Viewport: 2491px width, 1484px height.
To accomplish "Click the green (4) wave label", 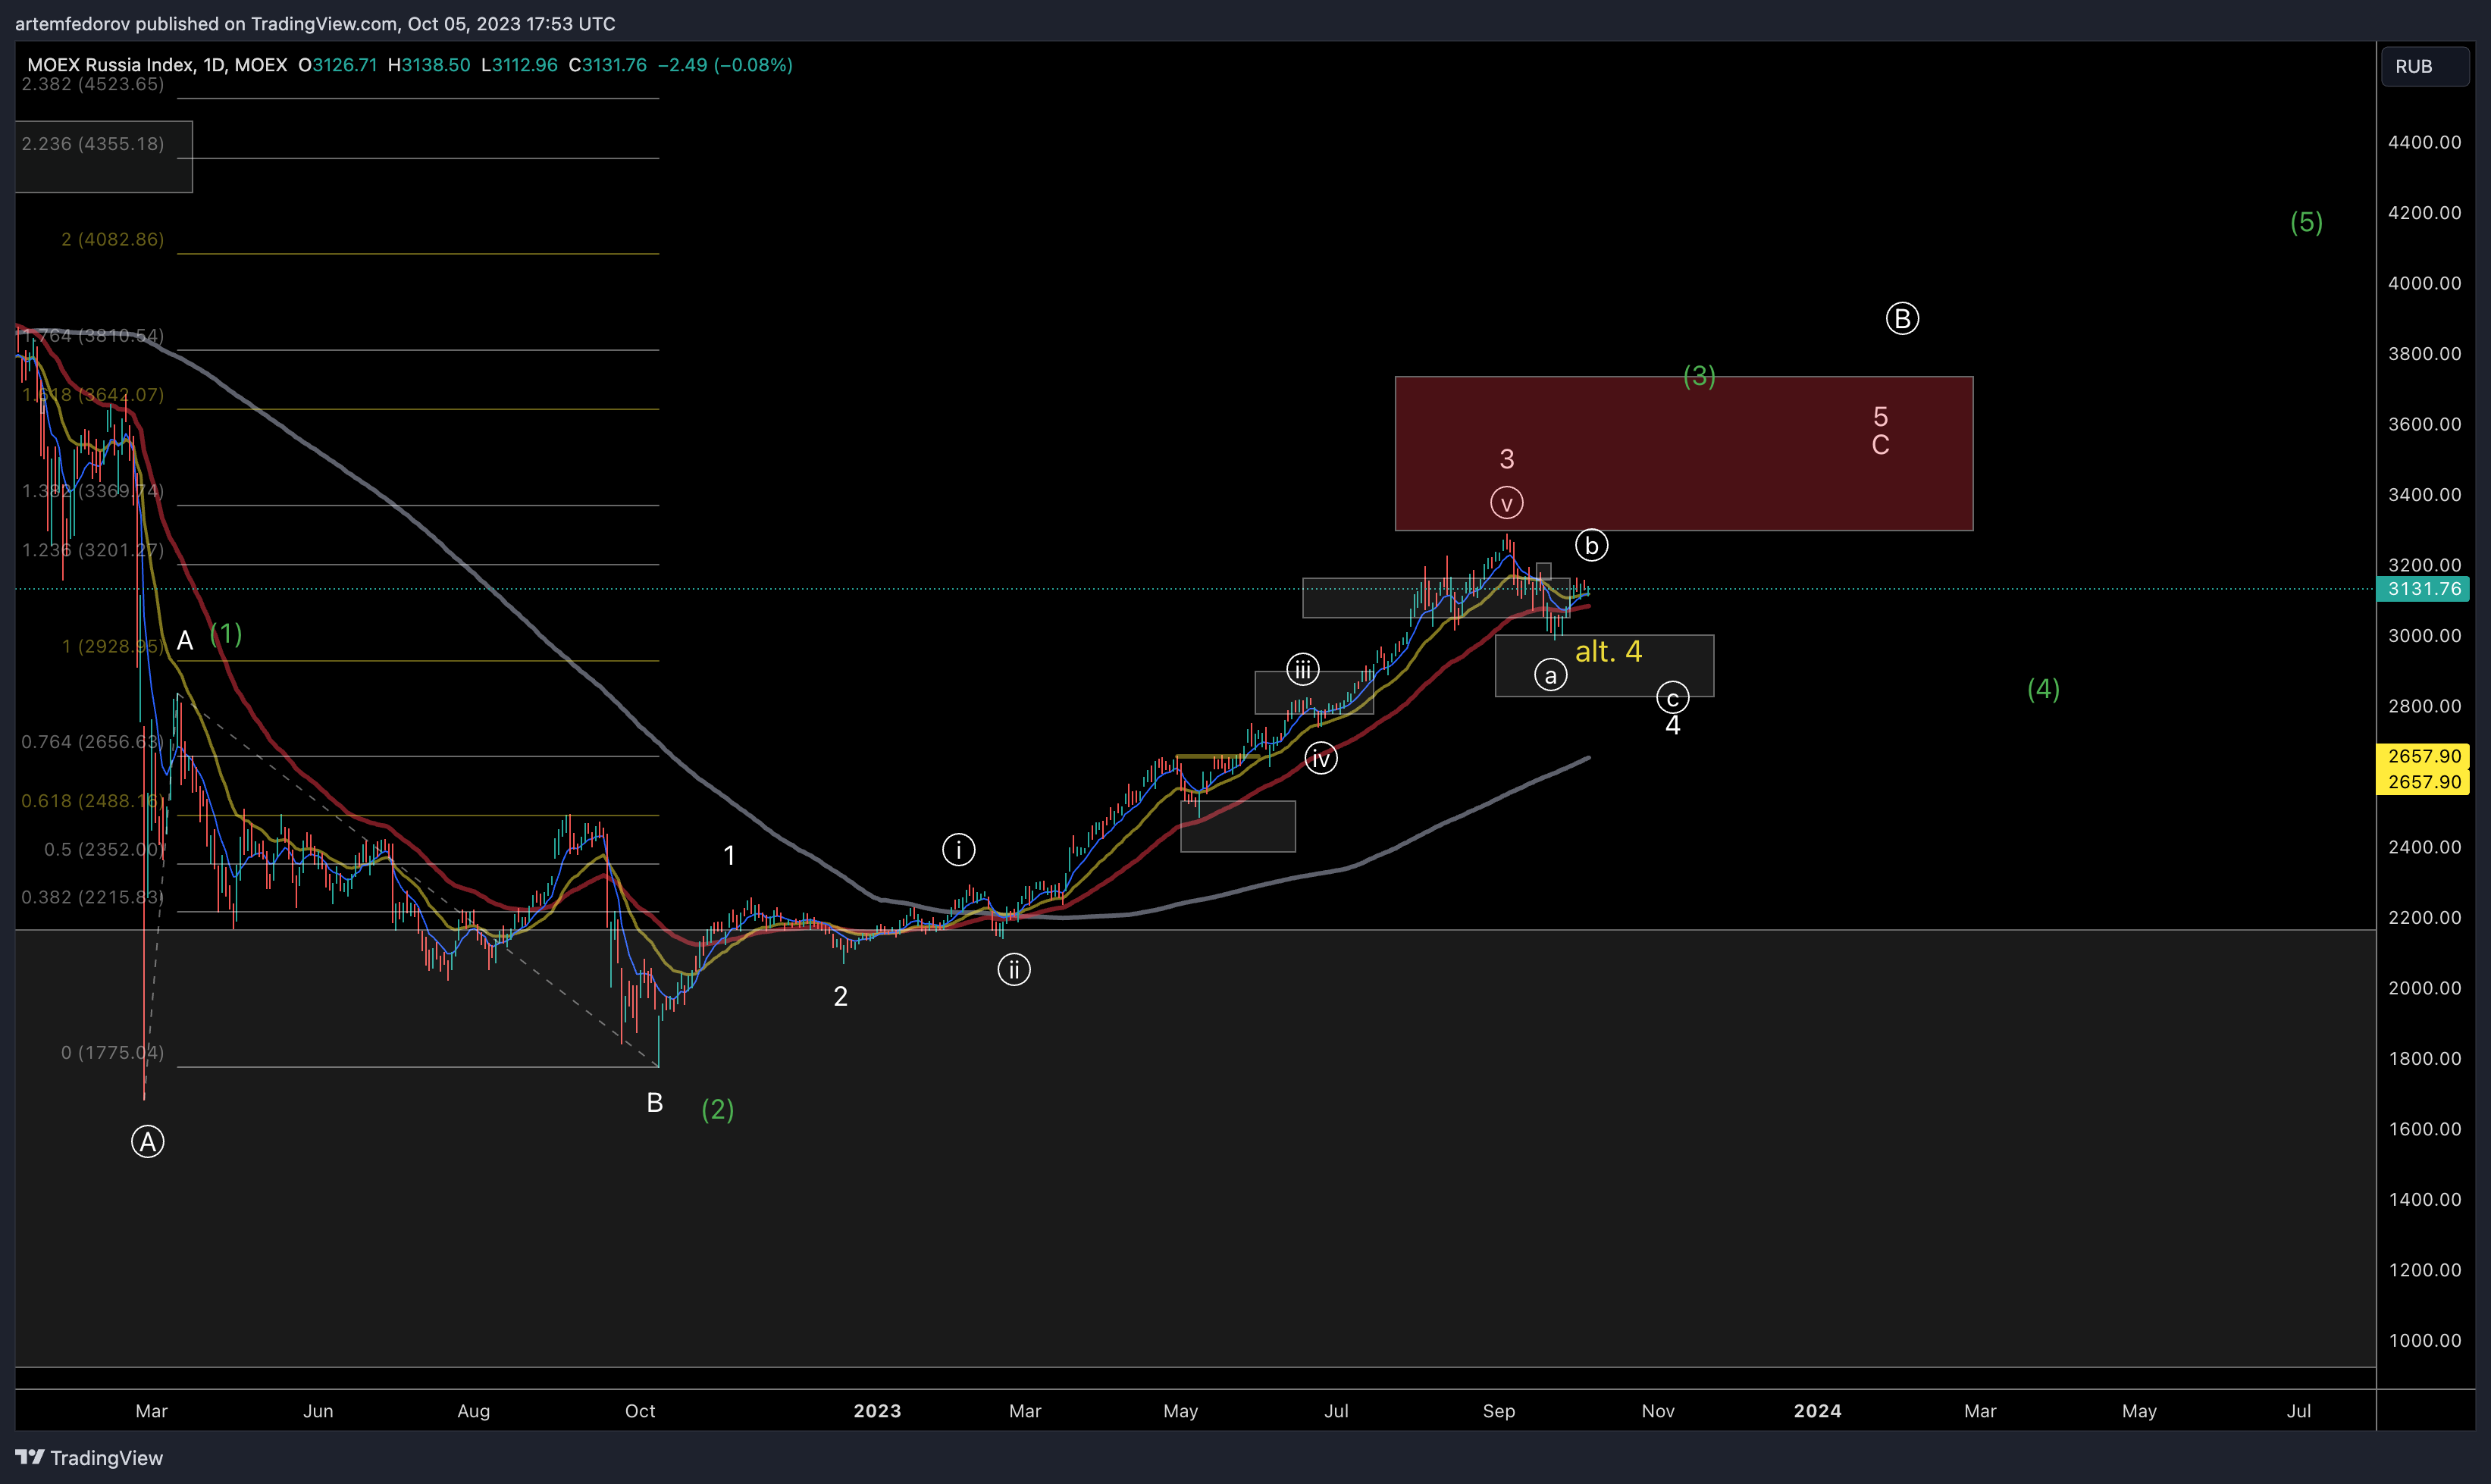I will 2043,689.
